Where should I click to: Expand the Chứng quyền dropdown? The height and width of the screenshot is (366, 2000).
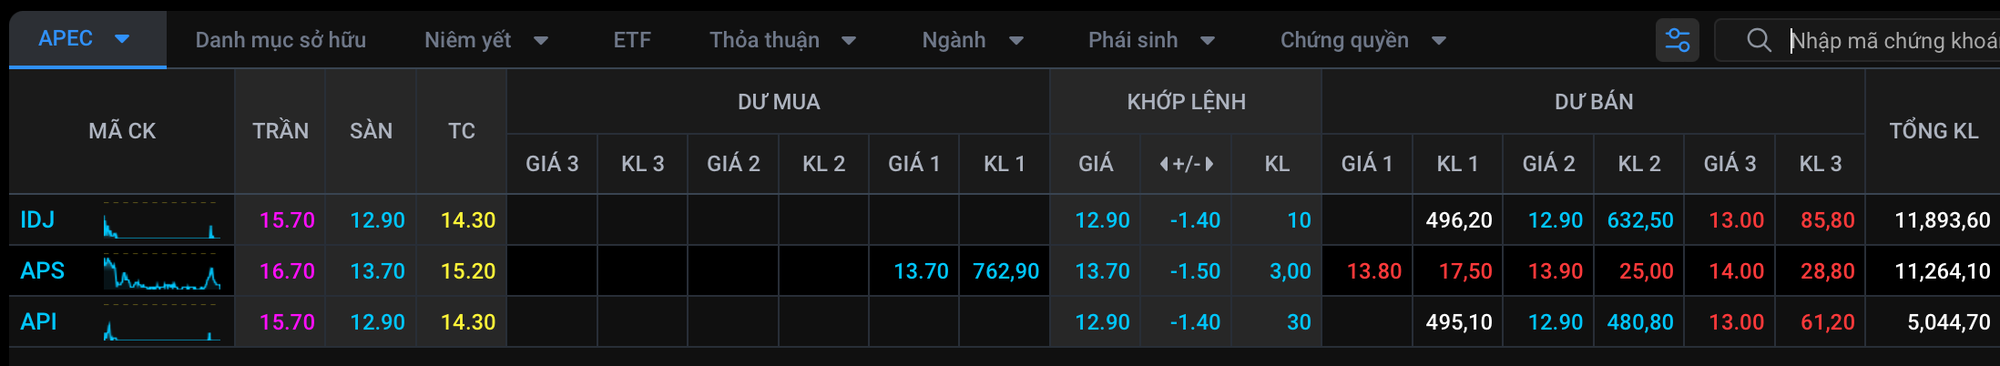click(x=1439, y=41)
